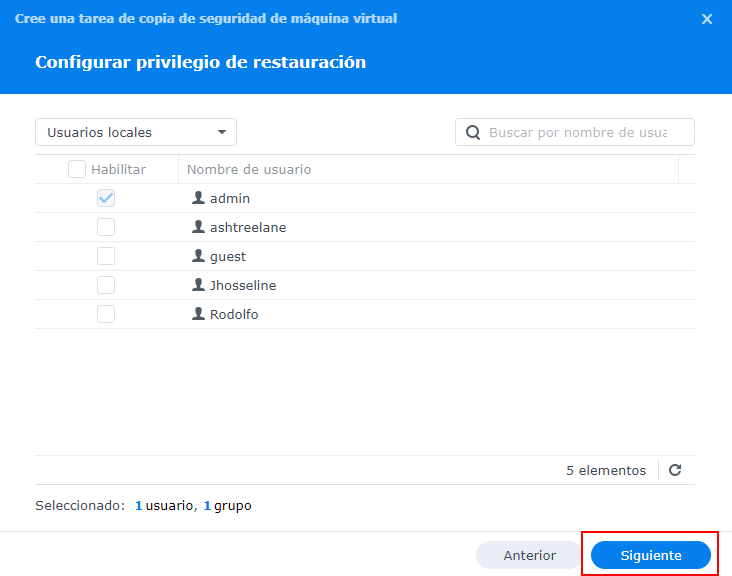The height and width of the screenshot is (576, 732).
Task: Click the user icon next to Rodolfo
Action: pos(198,314)
